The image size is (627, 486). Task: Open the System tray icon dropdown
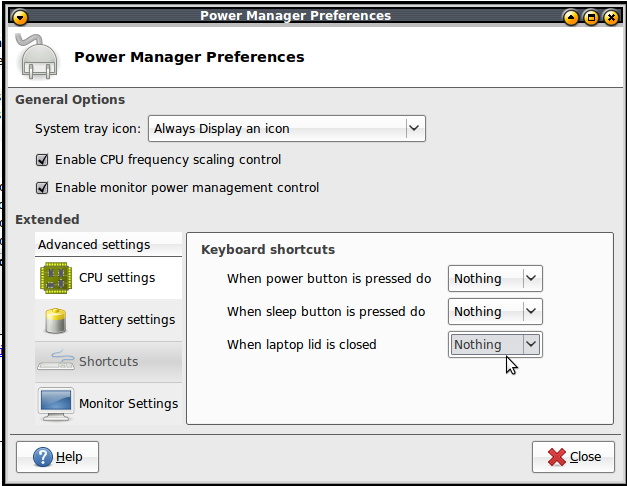286,128
